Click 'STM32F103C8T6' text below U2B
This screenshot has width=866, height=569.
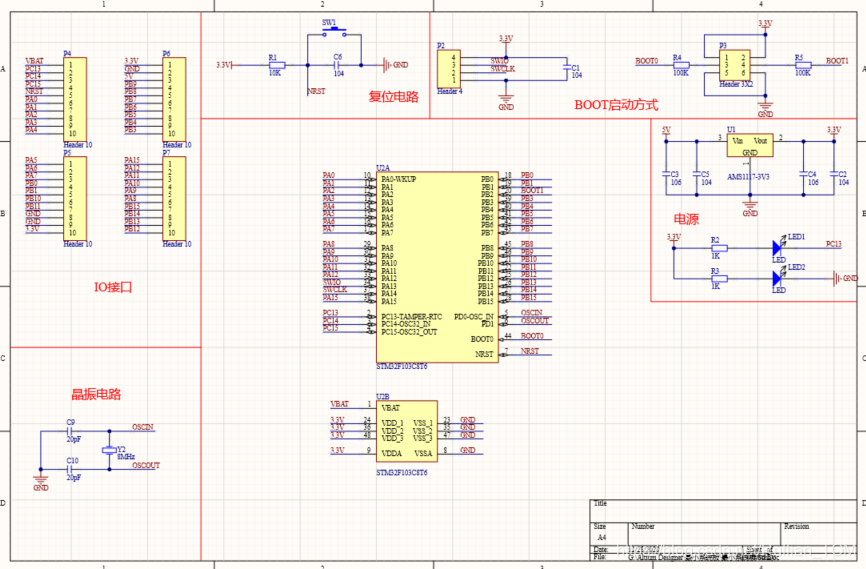pyautogui.click(x=402, y=473)
